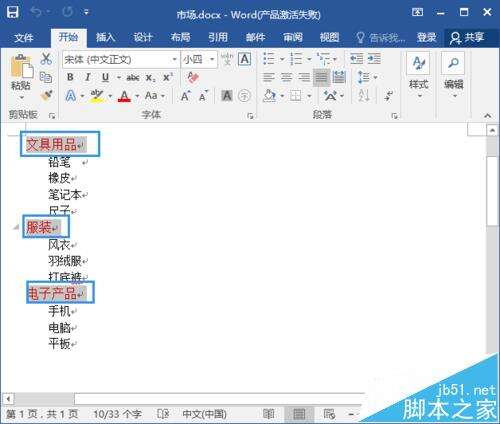The image size is (500, 424).
Task: Switch to the 设计 tab
Action: tap(143, 37)
